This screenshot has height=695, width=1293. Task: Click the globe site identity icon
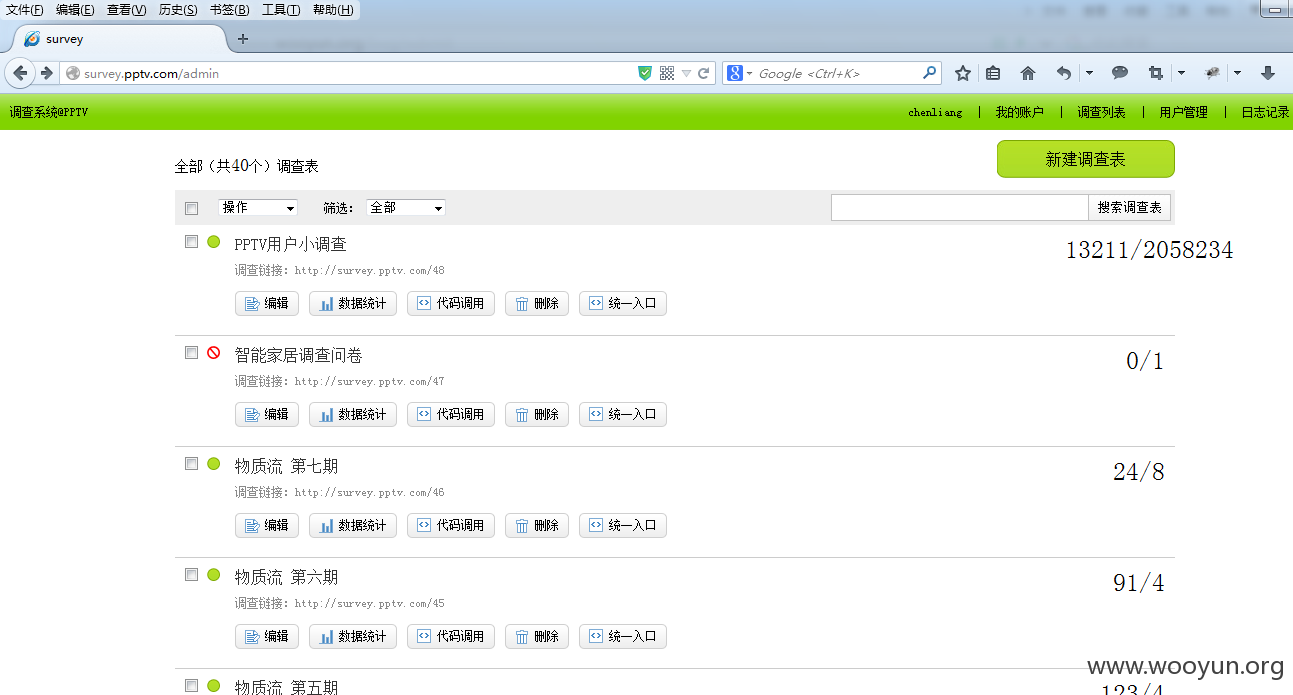[72, 73]
